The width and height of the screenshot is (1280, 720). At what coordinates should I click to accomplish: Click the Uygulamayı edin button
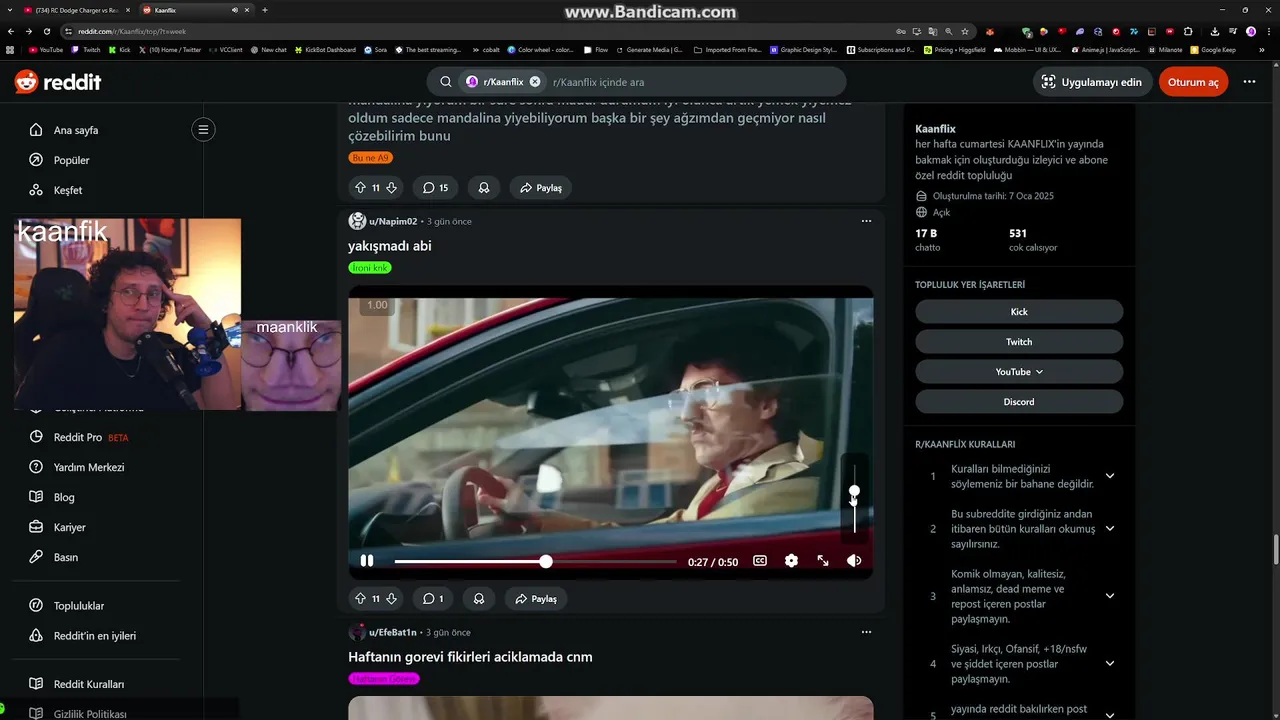[x=1092, y=82]
